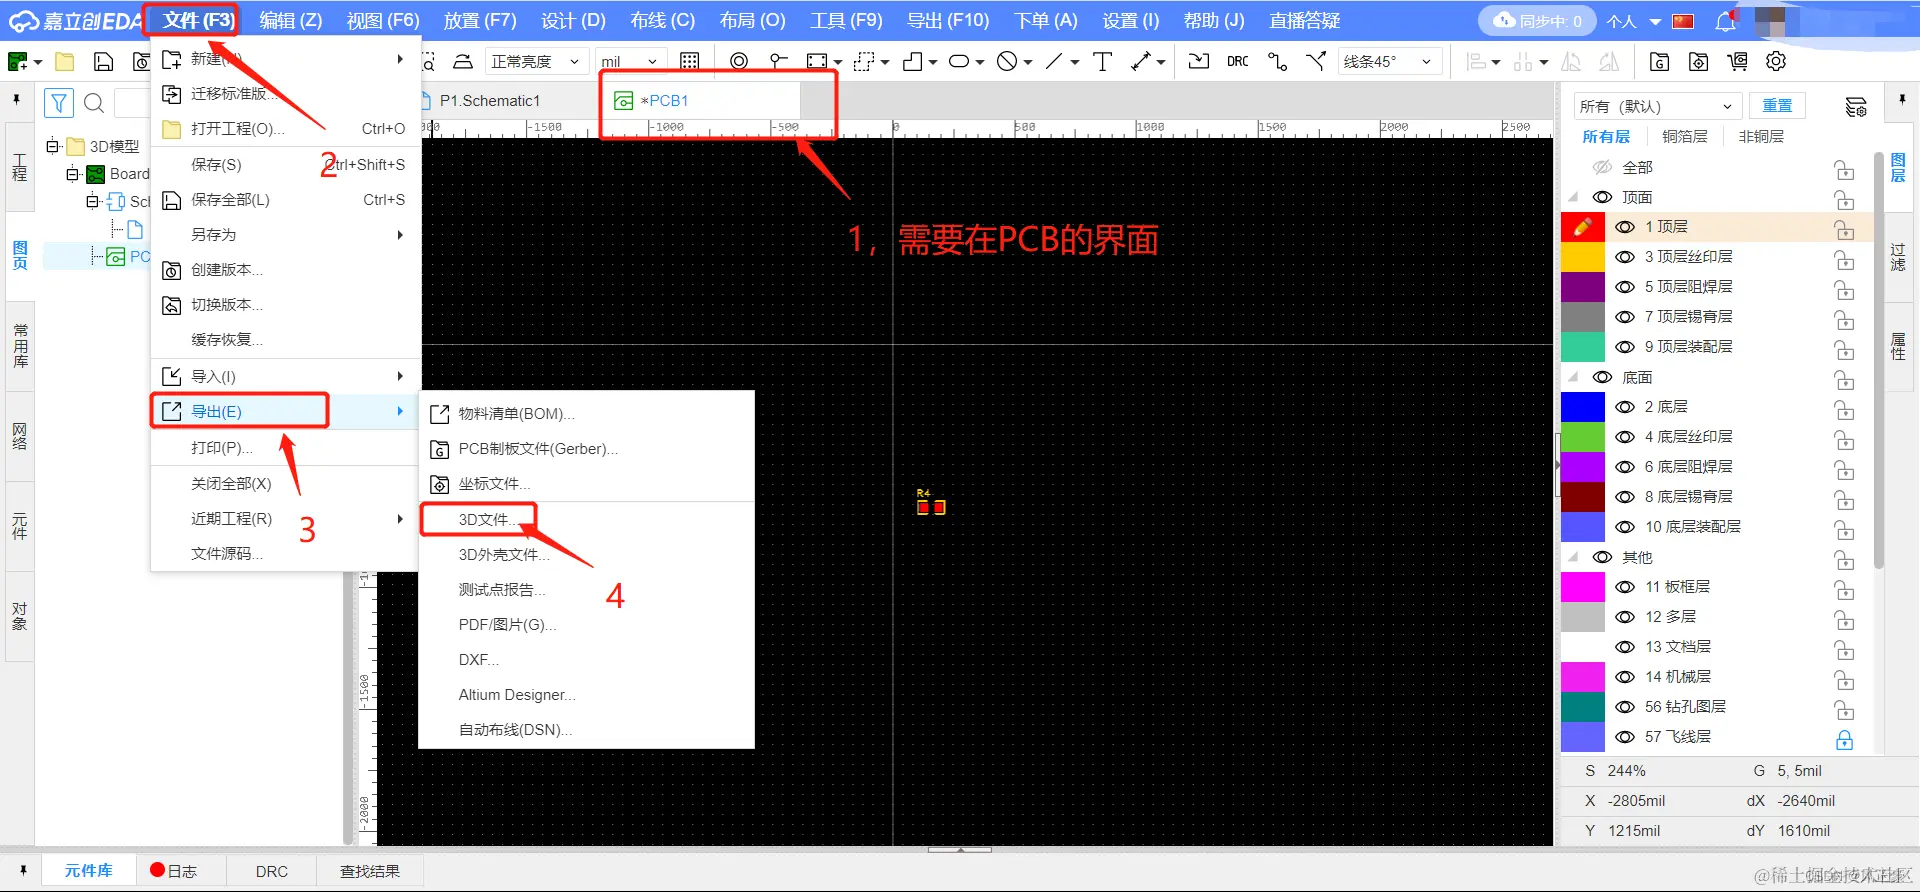Click the filter funnel icon in left panel
The image size is (1920, 892).
click(59, 102)
